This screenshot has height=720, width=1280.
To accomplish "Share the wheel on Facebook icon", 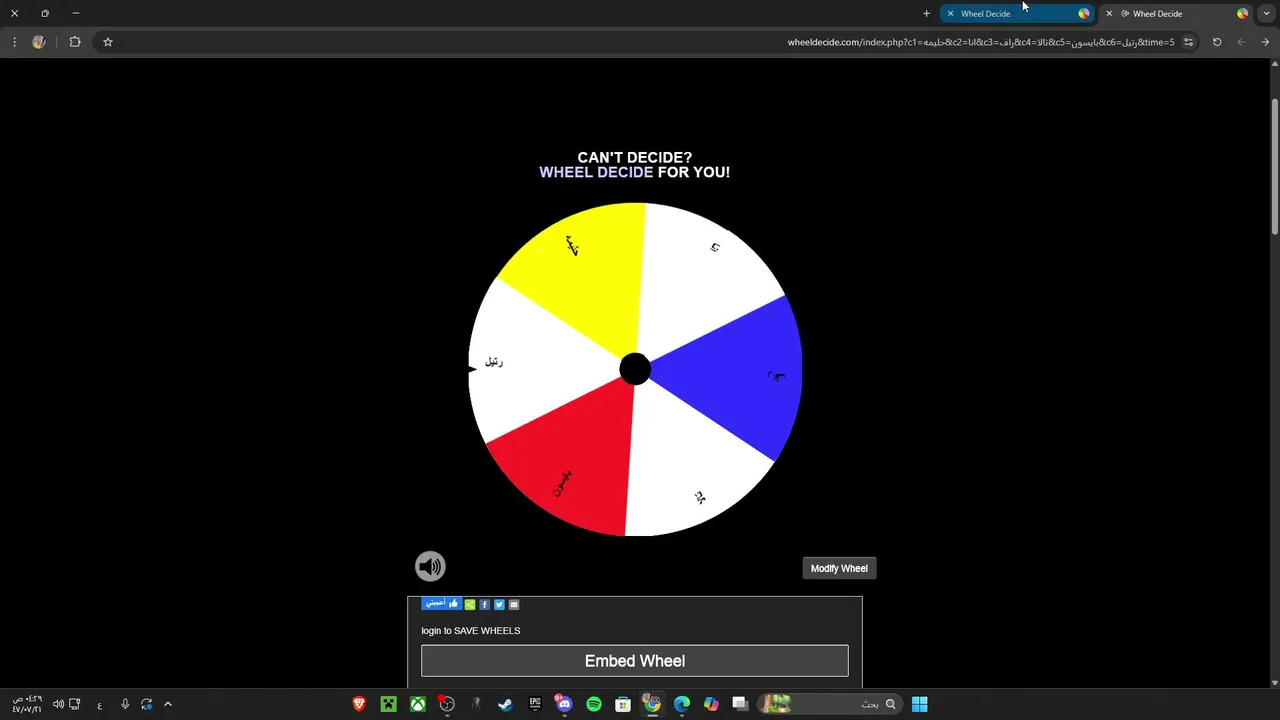I will (x=485, y=604).
